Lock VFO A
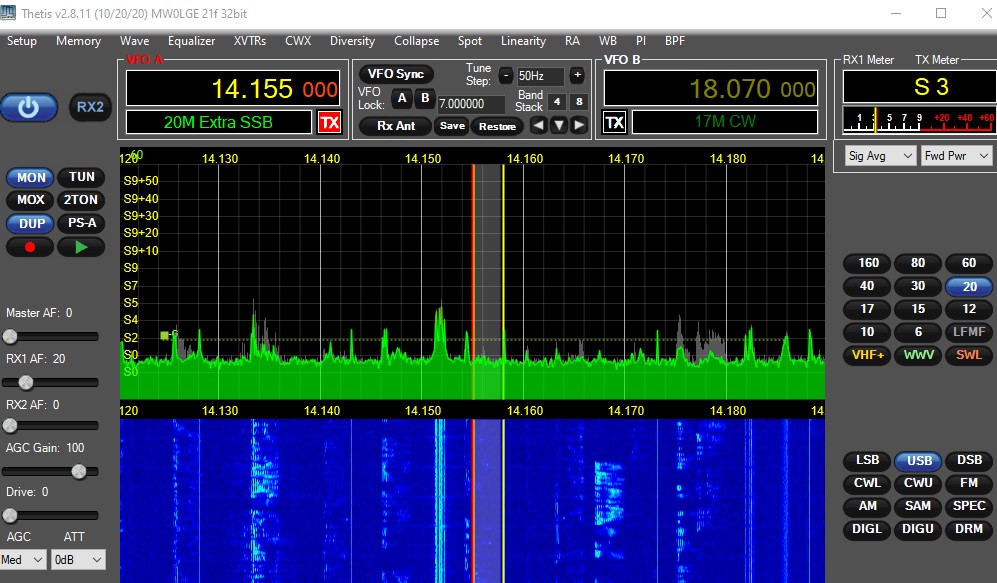 (402, 99)
